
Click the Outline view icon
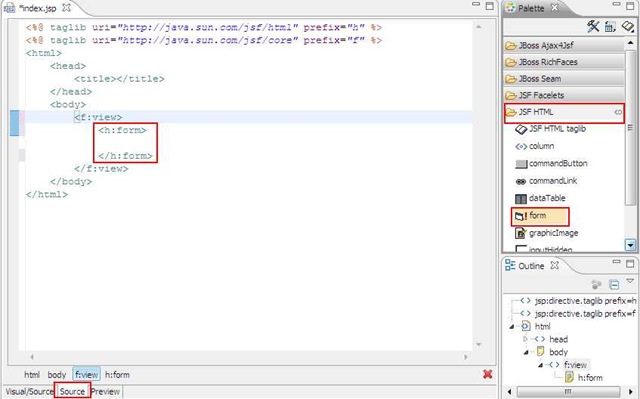tap(510, 265)
